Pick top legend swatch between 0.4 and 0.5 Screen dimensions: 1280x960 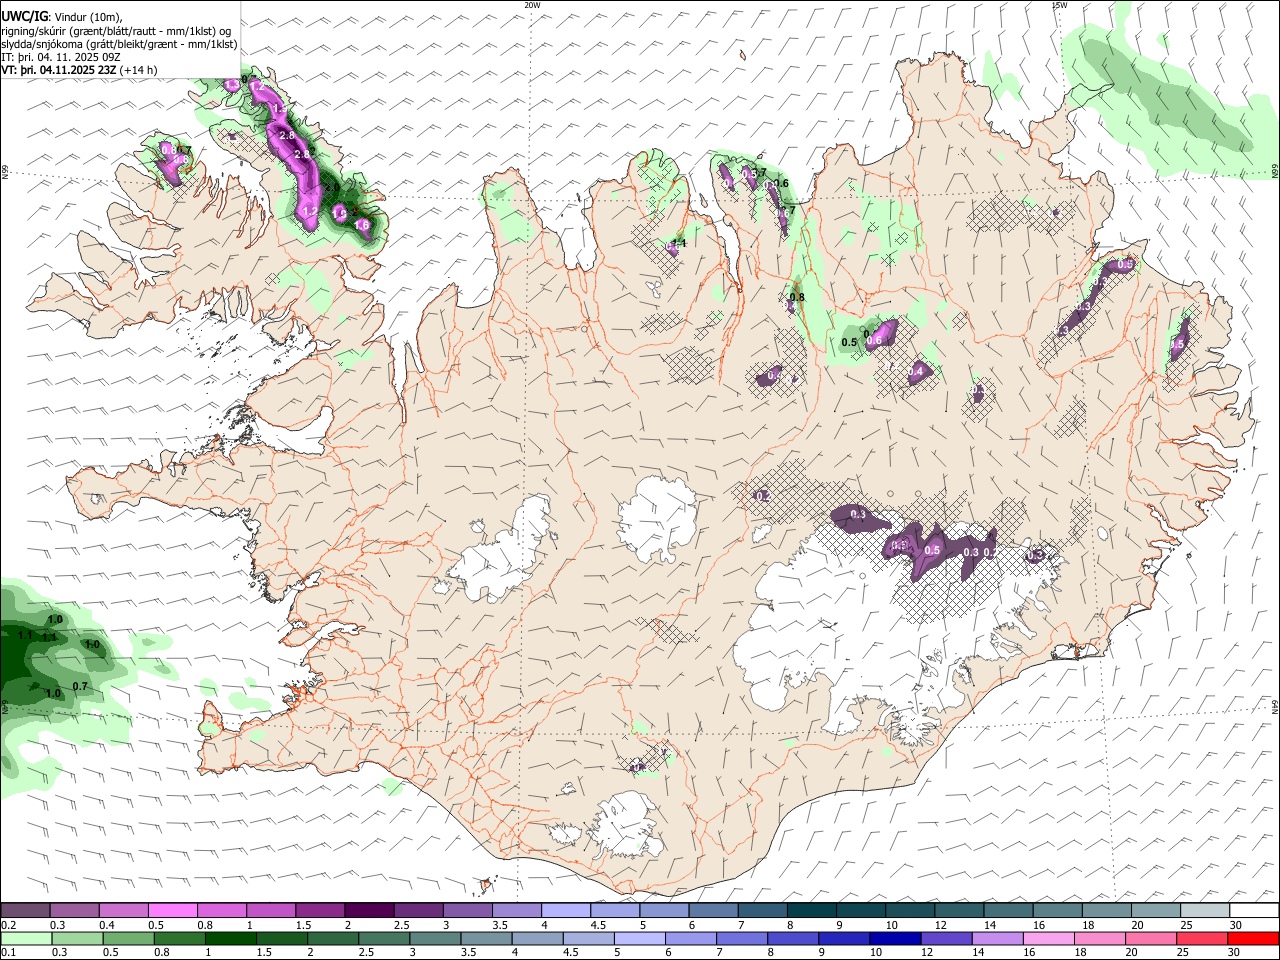coord(124,910)
